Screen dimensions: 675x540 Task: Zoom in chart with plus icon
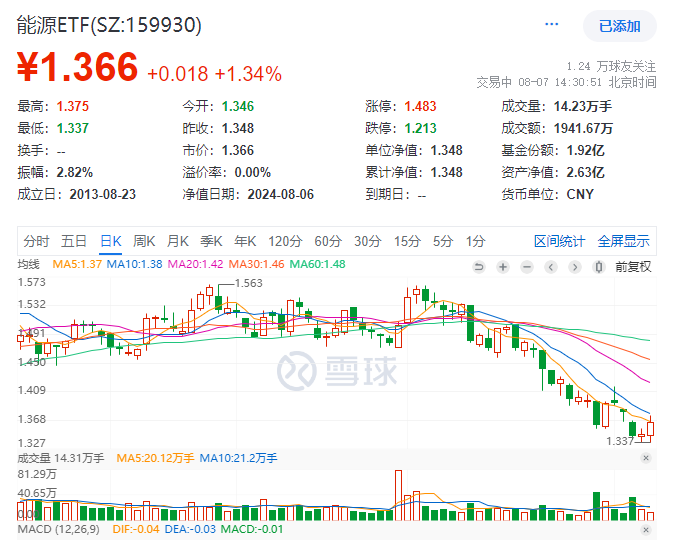click(x=502, y=267)
